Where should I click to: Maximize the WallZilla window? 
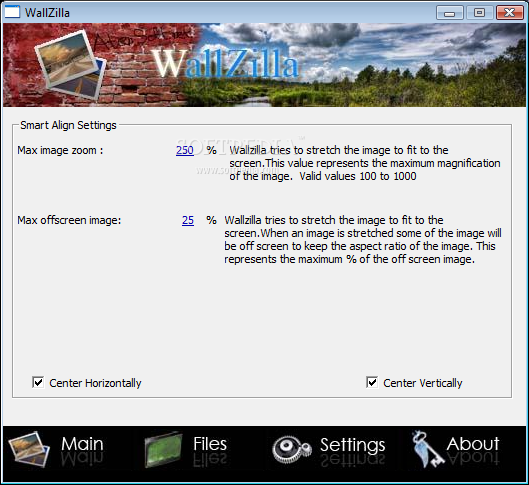[x=479, y=13]
